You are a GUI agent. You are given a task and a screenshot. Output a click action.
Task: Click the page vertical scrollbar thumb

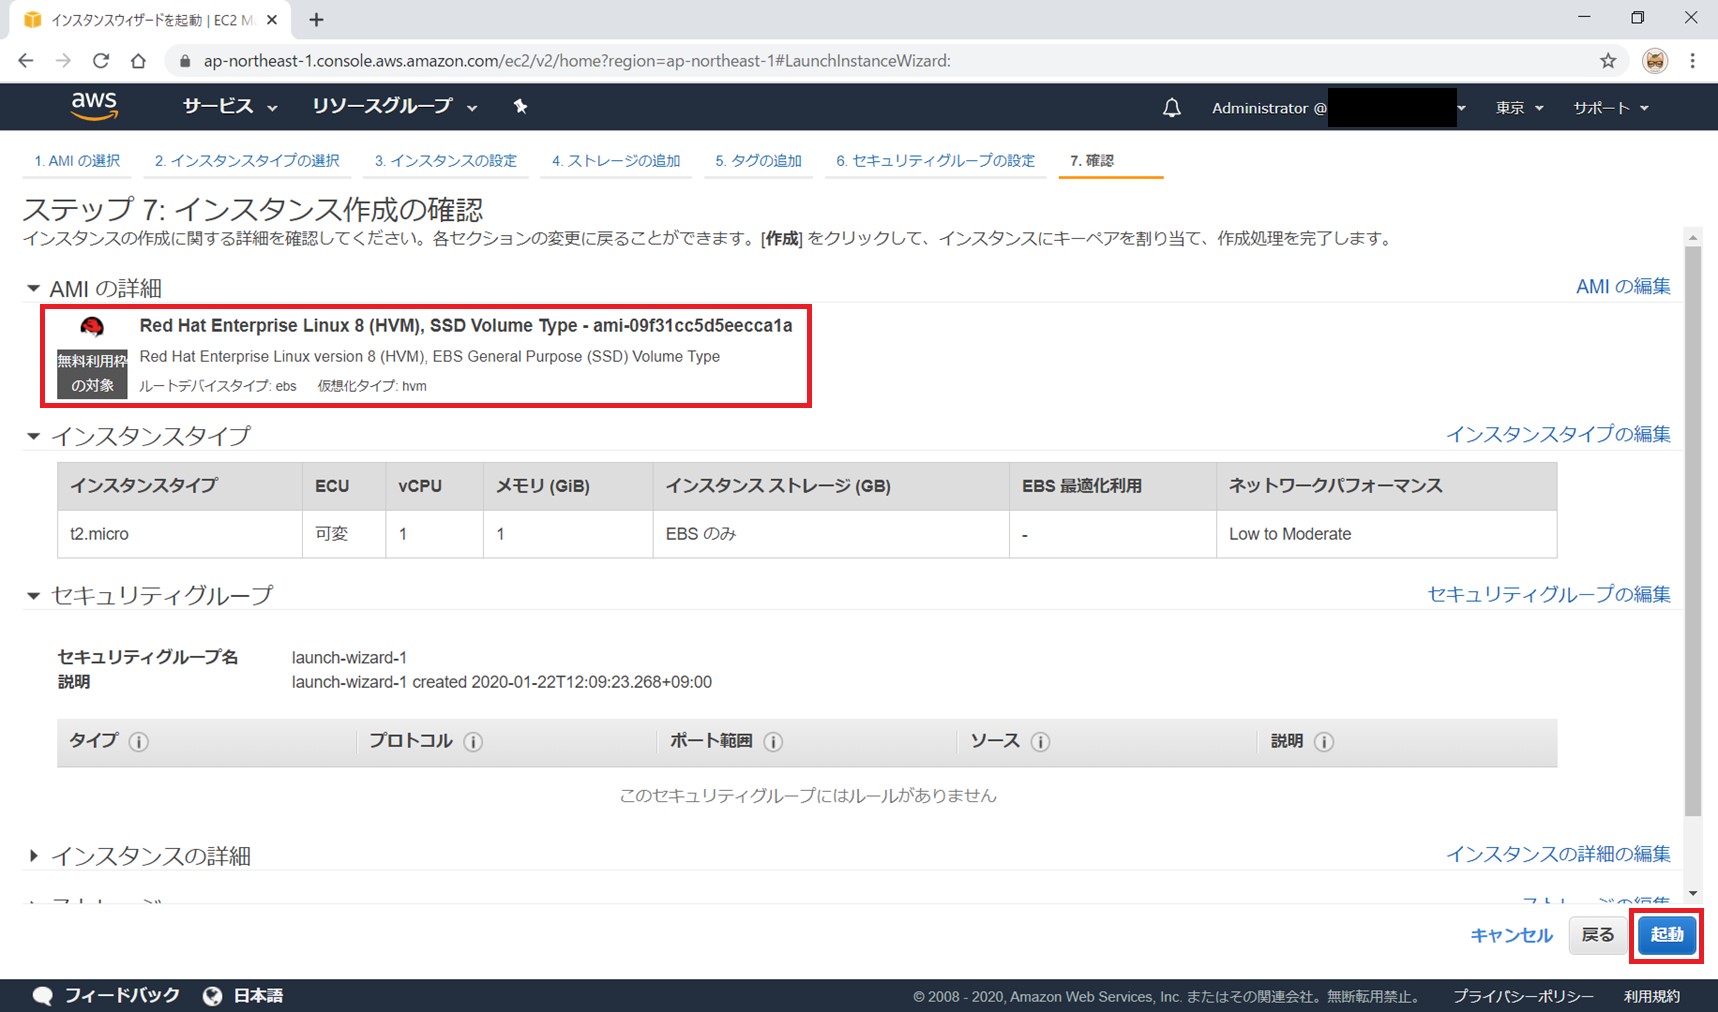[1692, 531]
